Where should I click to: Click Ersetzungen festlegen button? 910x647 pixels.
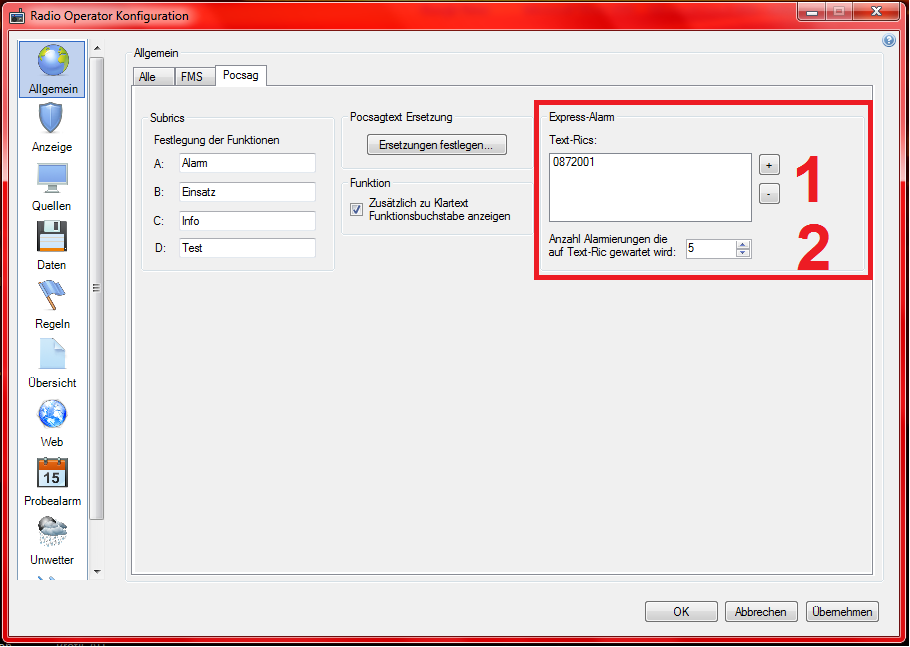(436, 145)
